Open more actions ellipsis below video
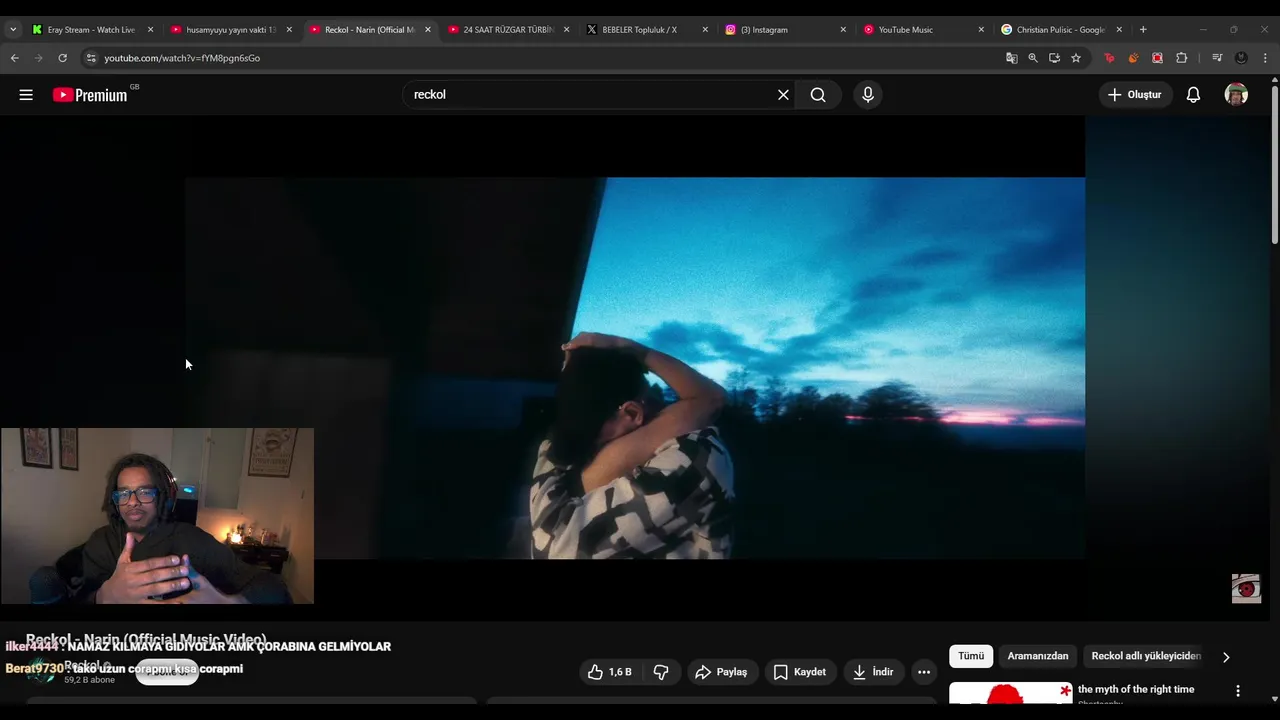Screen dimensions: 1280x720 (x=924, y=672)
